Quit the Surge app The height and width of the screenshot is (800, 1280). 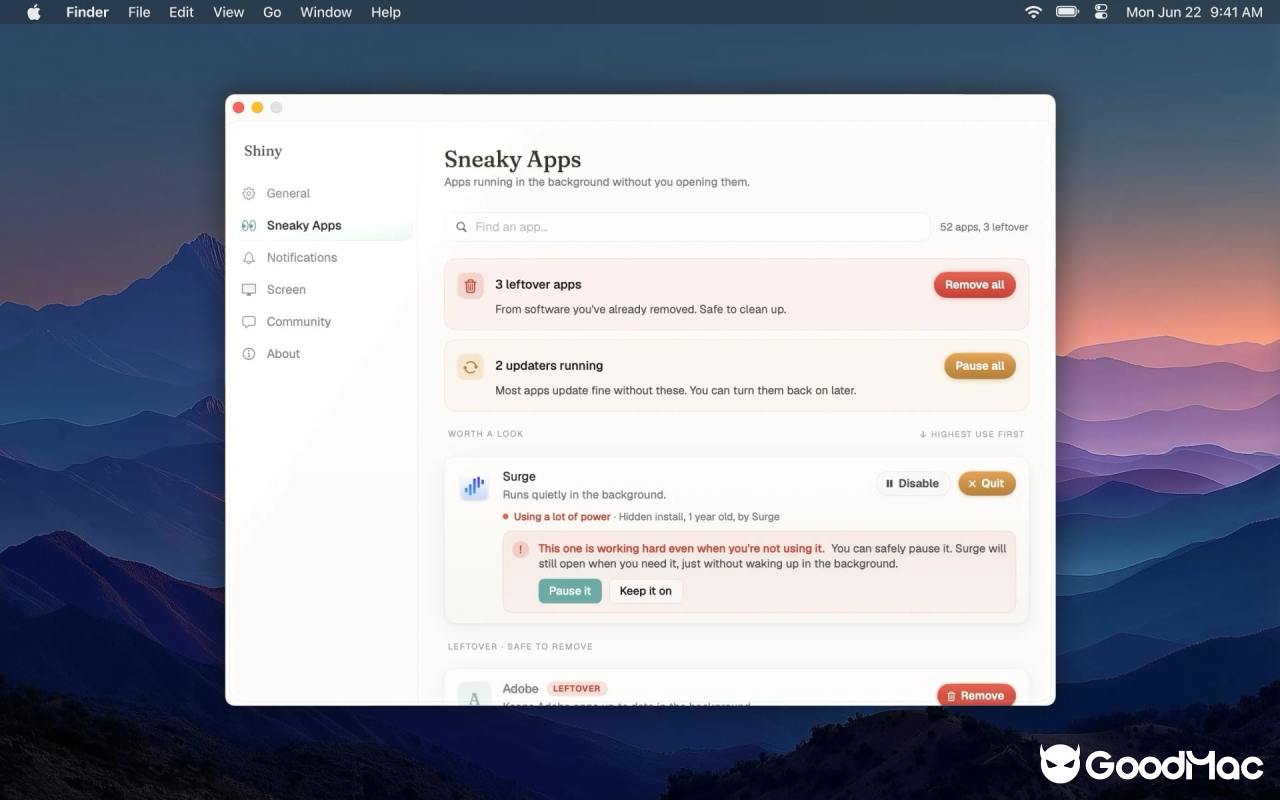click(x=987, y=483)
